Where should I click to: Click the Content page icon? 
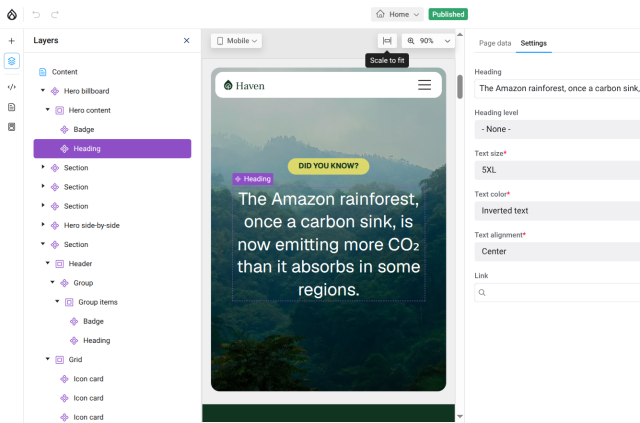(42, 72)
